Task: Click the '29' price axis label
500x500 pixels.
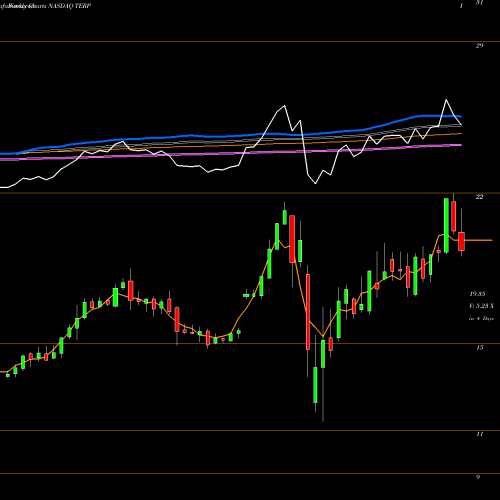Action: (479, 46)
